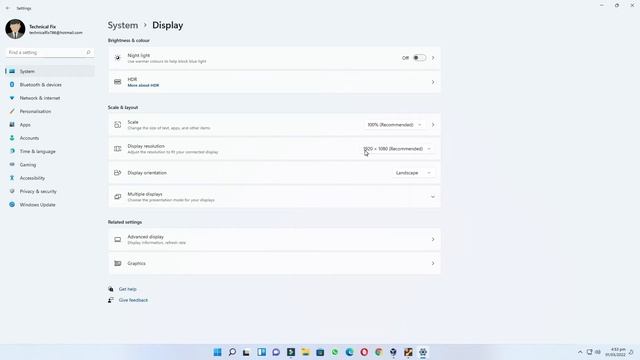The height and width of the screenshot is (360, 640).
Task: Open Widgets from the taskbar
Action: [x=262, y=352]
